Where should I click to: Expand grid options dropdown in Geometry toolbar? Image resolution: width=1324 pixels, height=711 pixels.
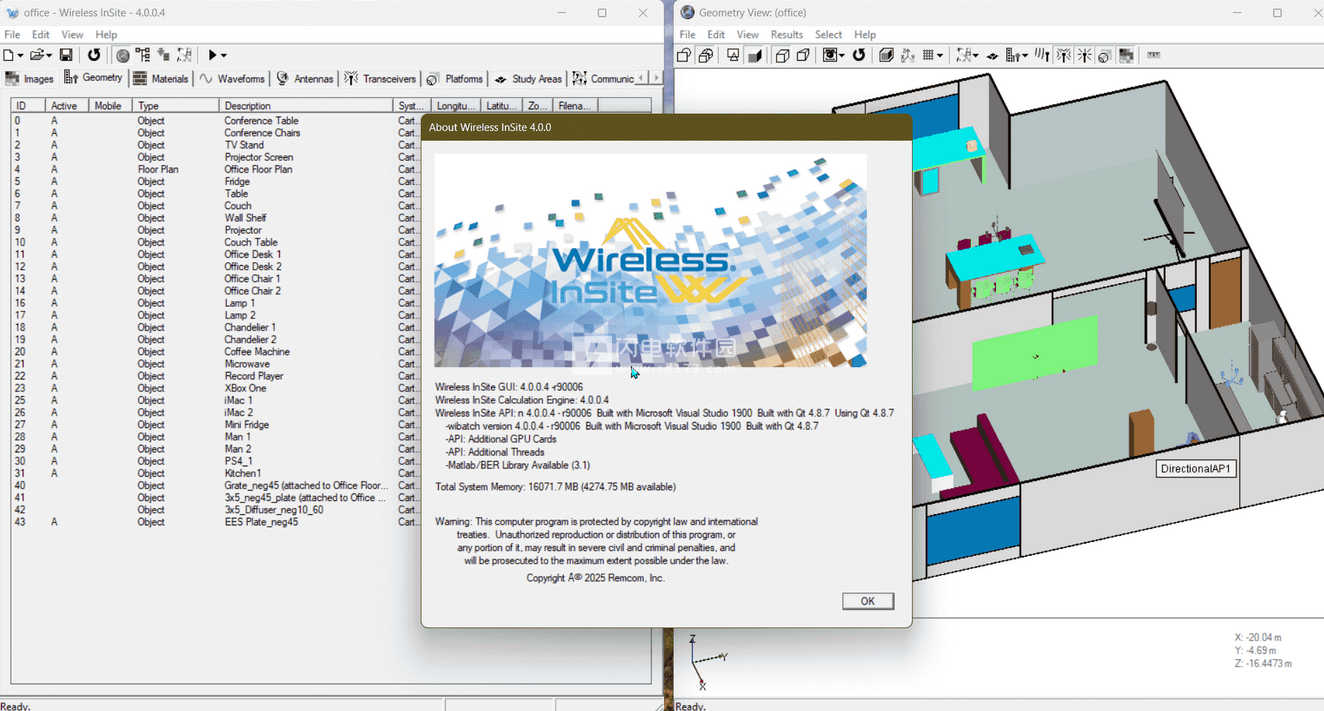pyautogui.click(x=940, y=56)
